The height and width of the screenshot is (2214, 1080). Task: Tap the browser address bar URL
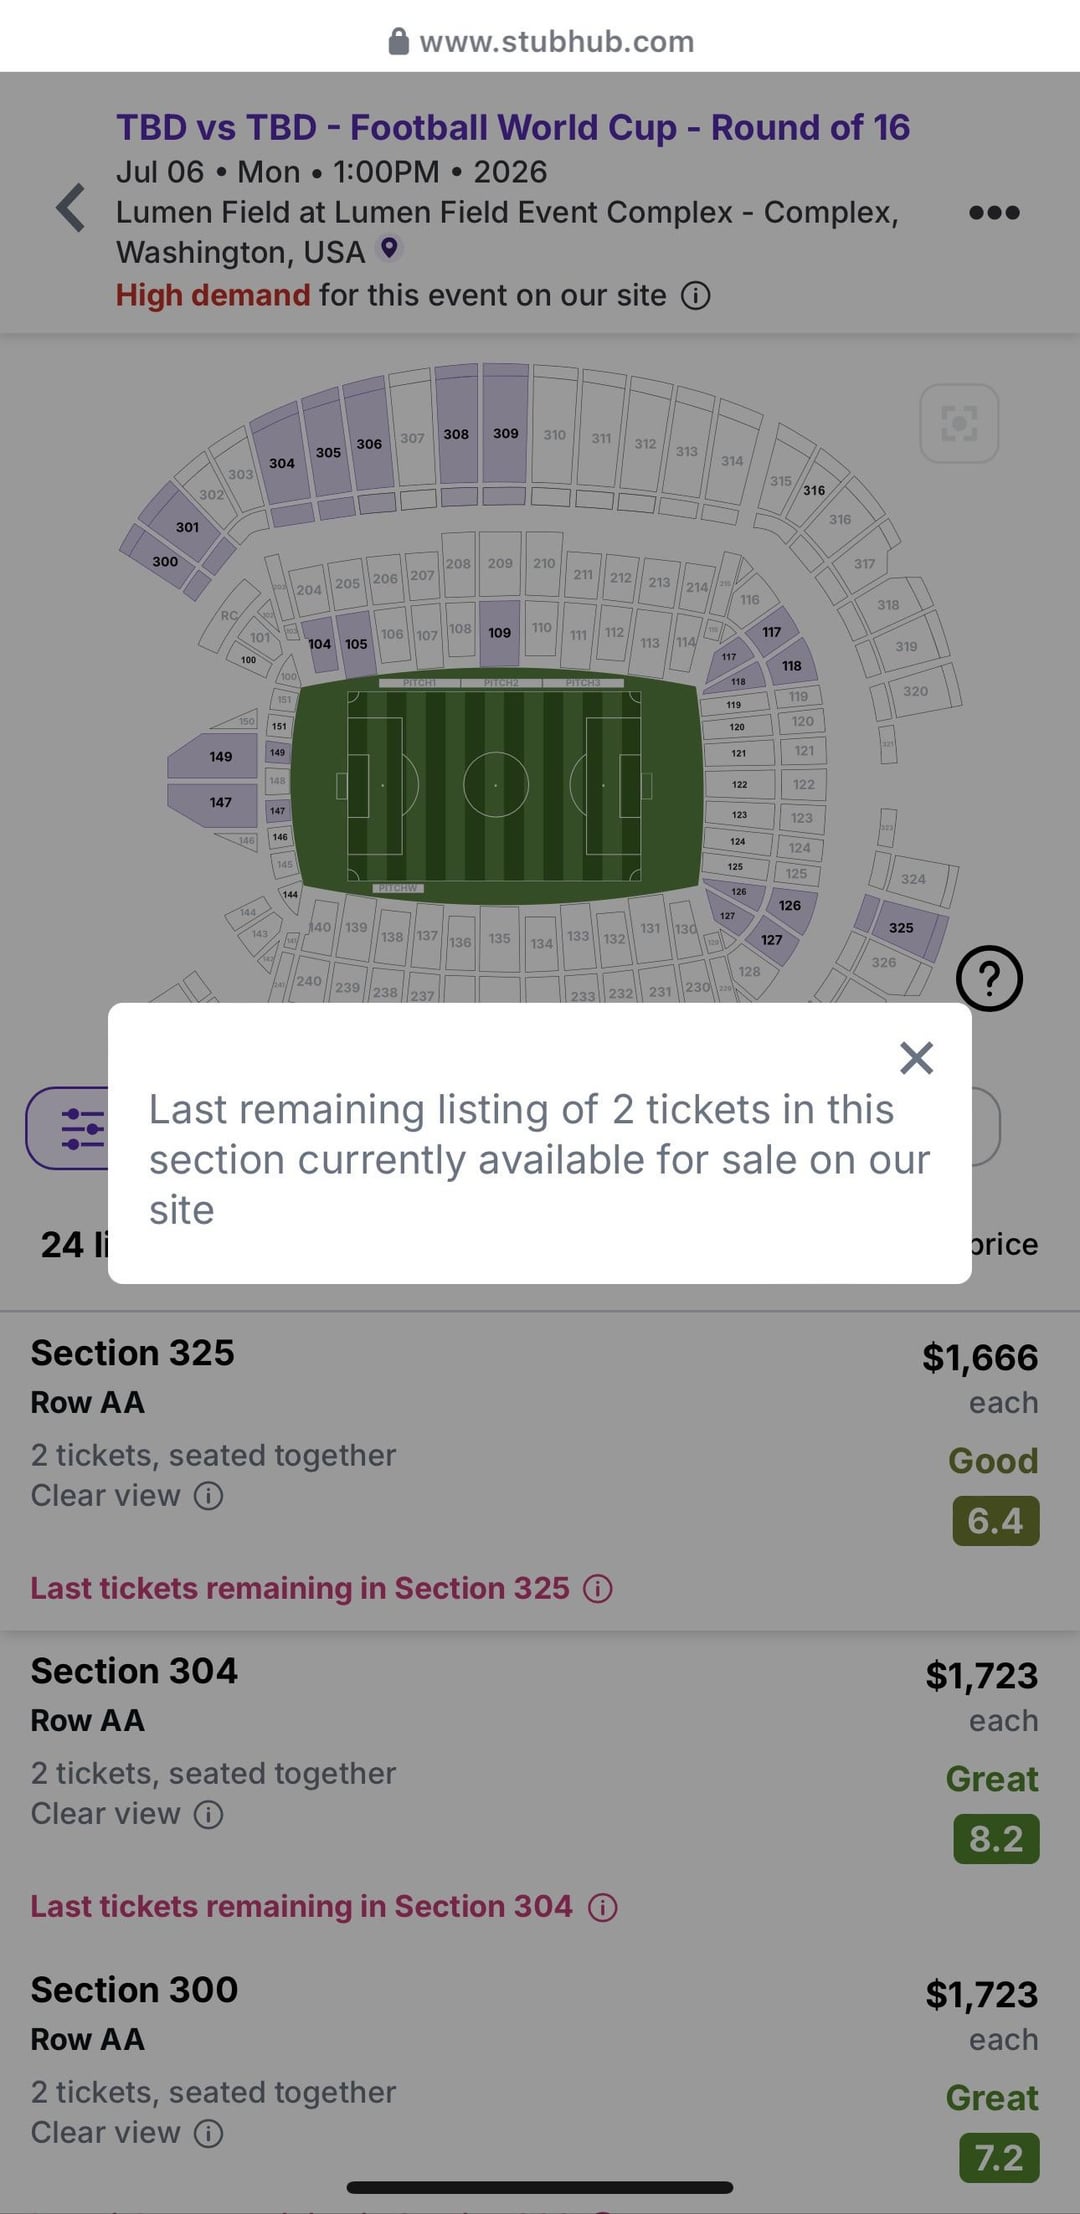(555, 41)
